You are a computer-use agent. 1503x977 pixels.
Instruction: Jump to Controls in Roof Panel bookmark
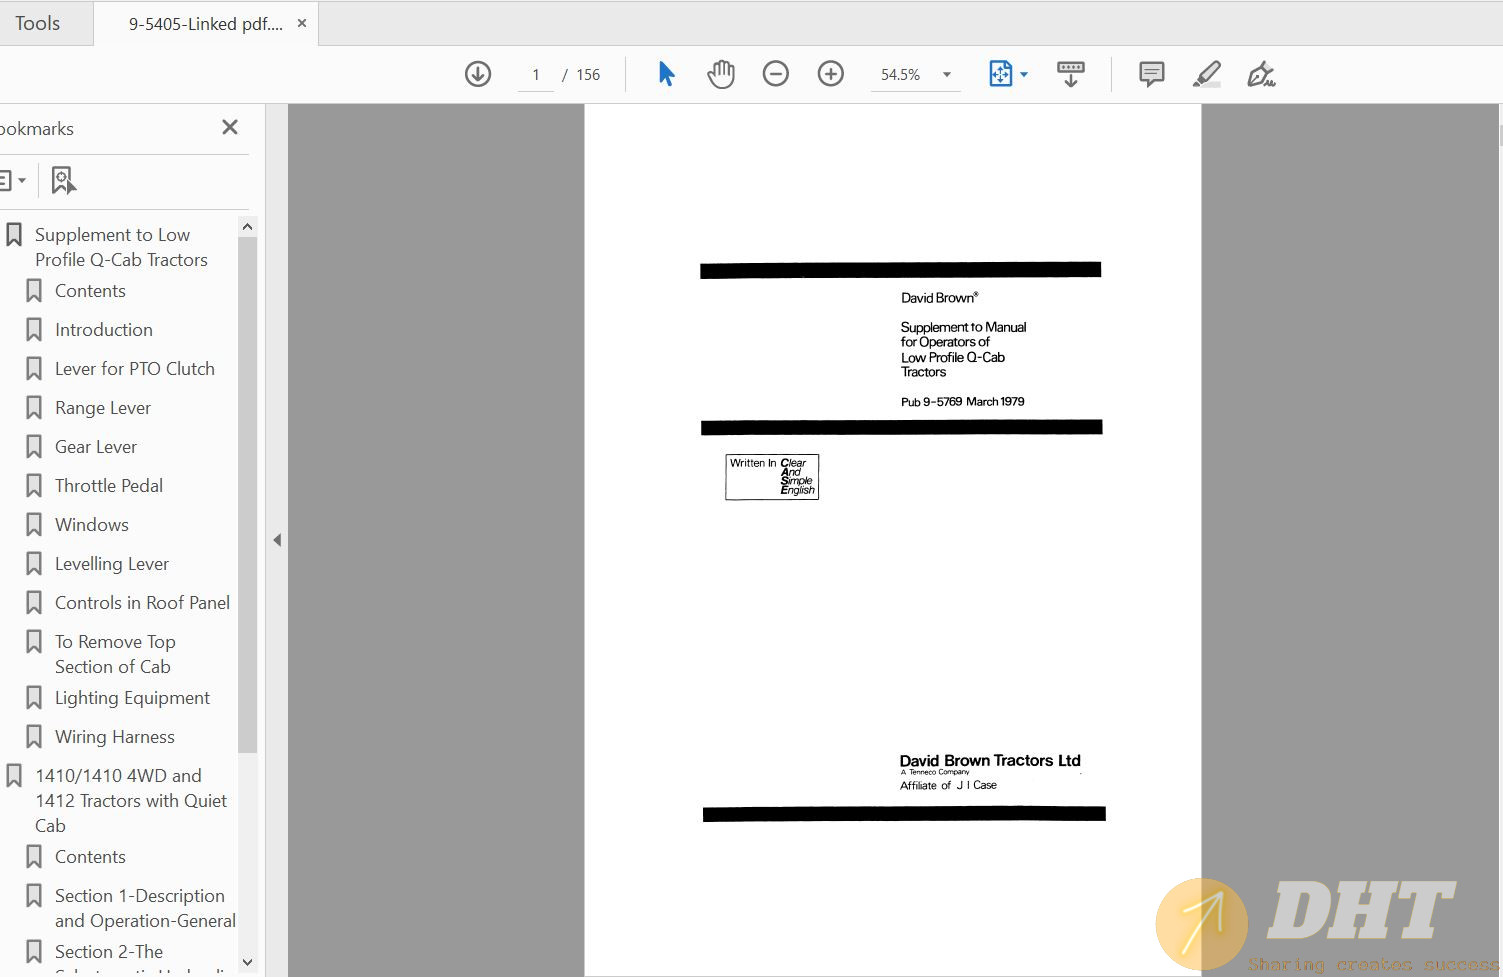pos(142,603)
